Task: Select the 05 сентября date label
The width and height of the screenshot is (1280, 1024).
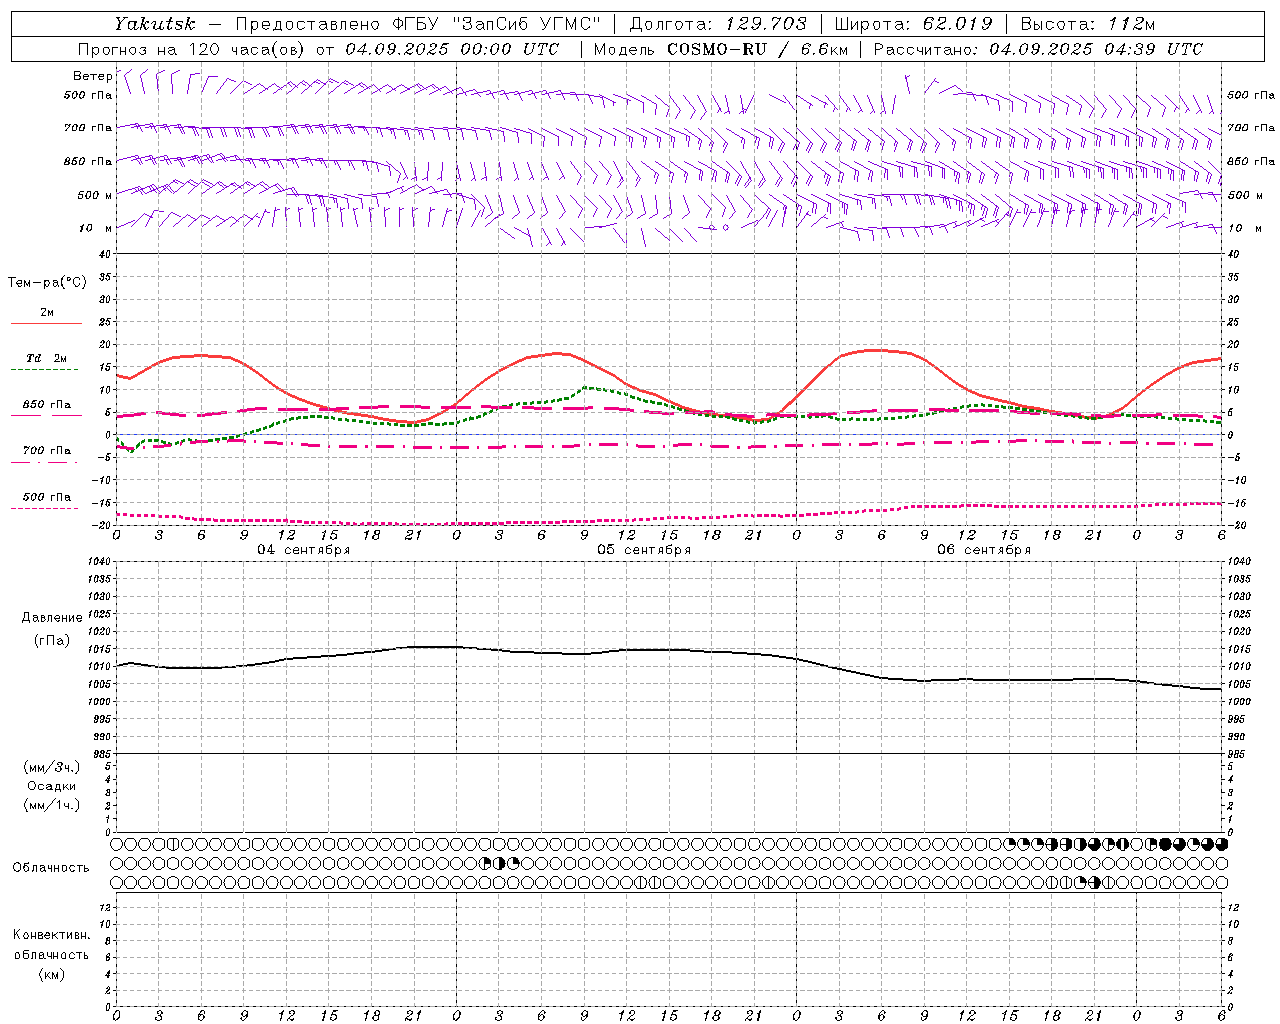Action: coord(644,550)
